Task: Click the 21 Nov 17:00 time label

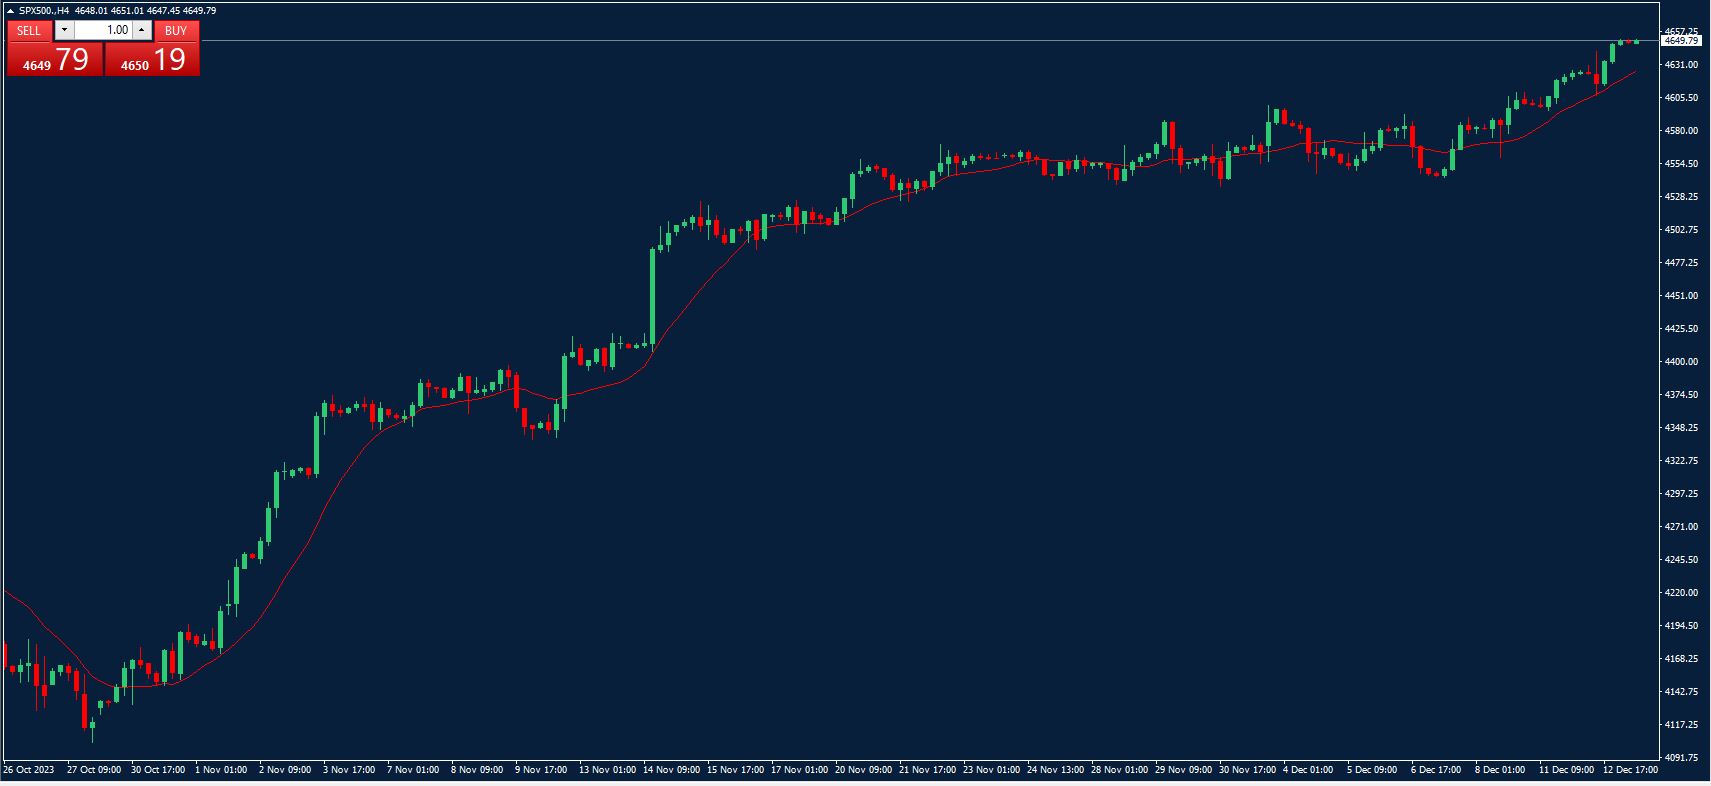Action: point(927,770)
